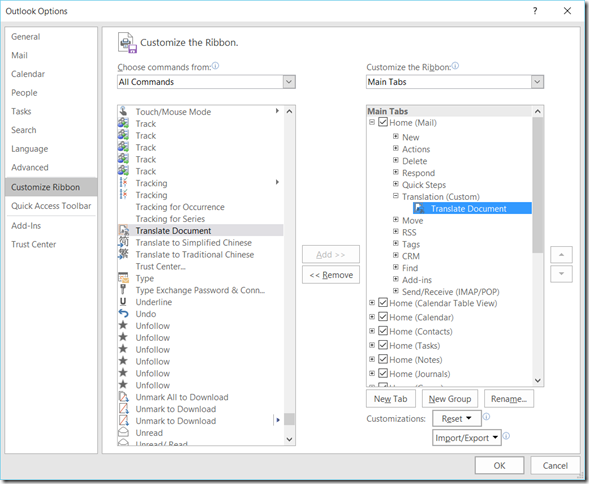
Task: Uncheck the Home (Notes) checkbox
Action: tap(383, 359)
